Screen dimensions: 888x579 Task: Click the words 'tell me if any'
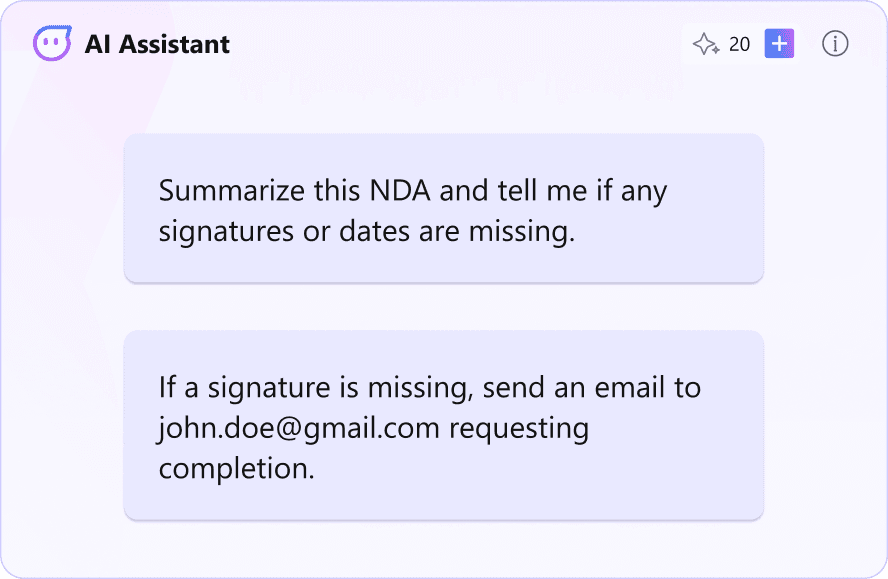click(x=590, y=191)
